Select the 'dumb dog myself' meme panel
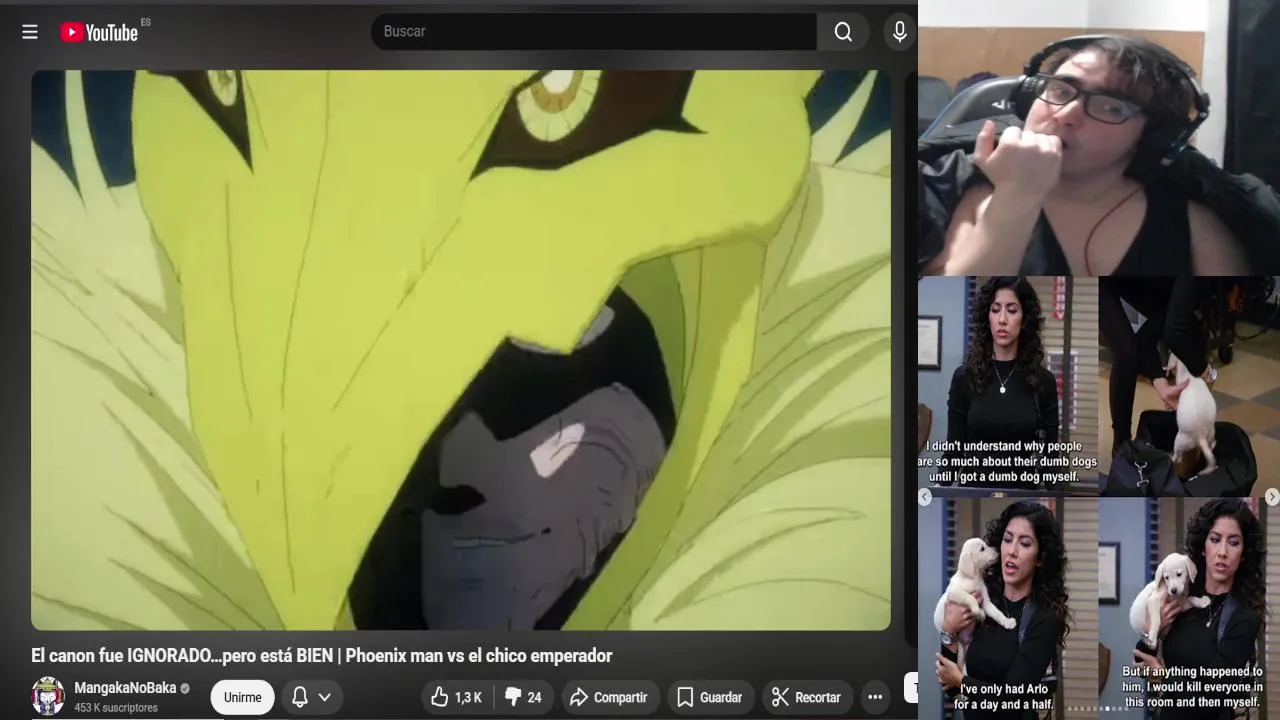 (x=1008, y=386)
